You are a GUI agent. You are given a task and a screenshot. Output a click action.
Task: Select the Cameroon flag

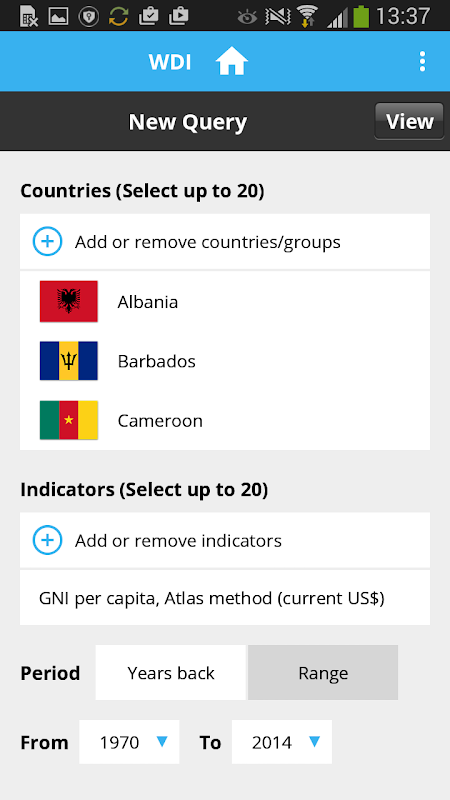(69, 420)
